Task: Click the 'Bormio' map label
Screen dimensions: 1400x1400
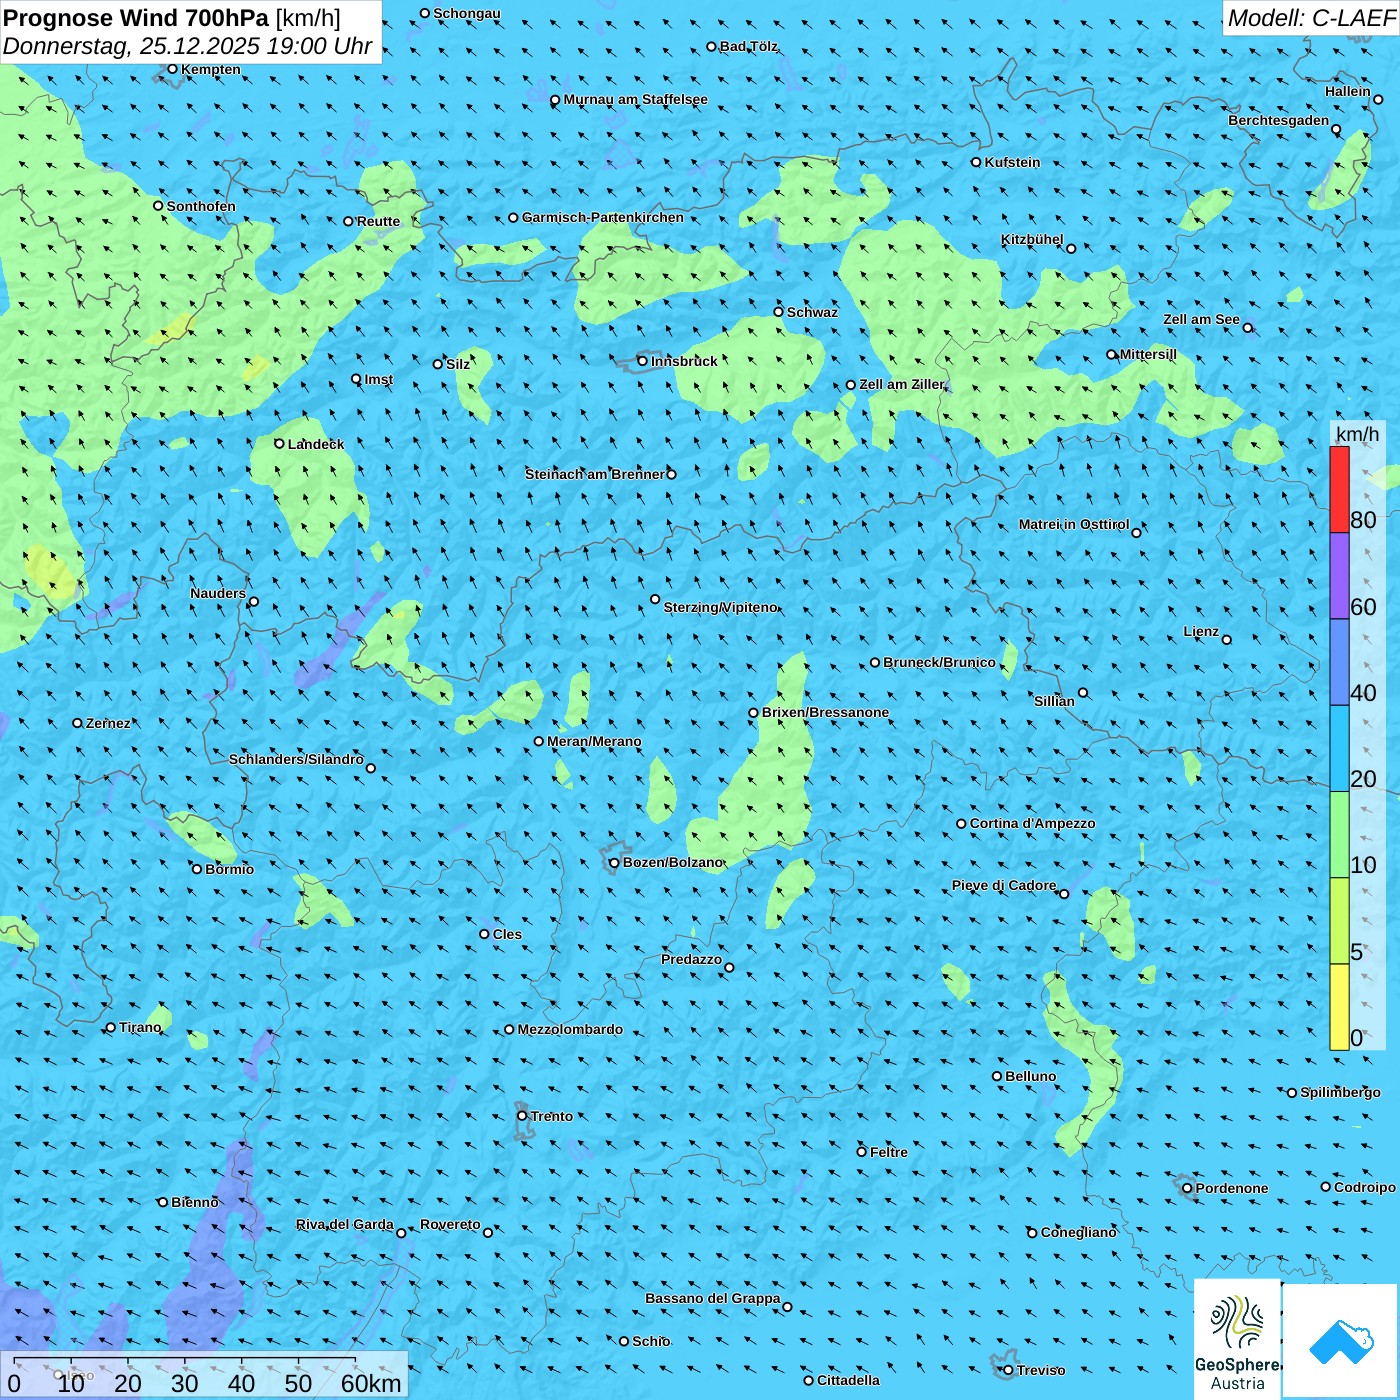Action: (x=230, y=869)
